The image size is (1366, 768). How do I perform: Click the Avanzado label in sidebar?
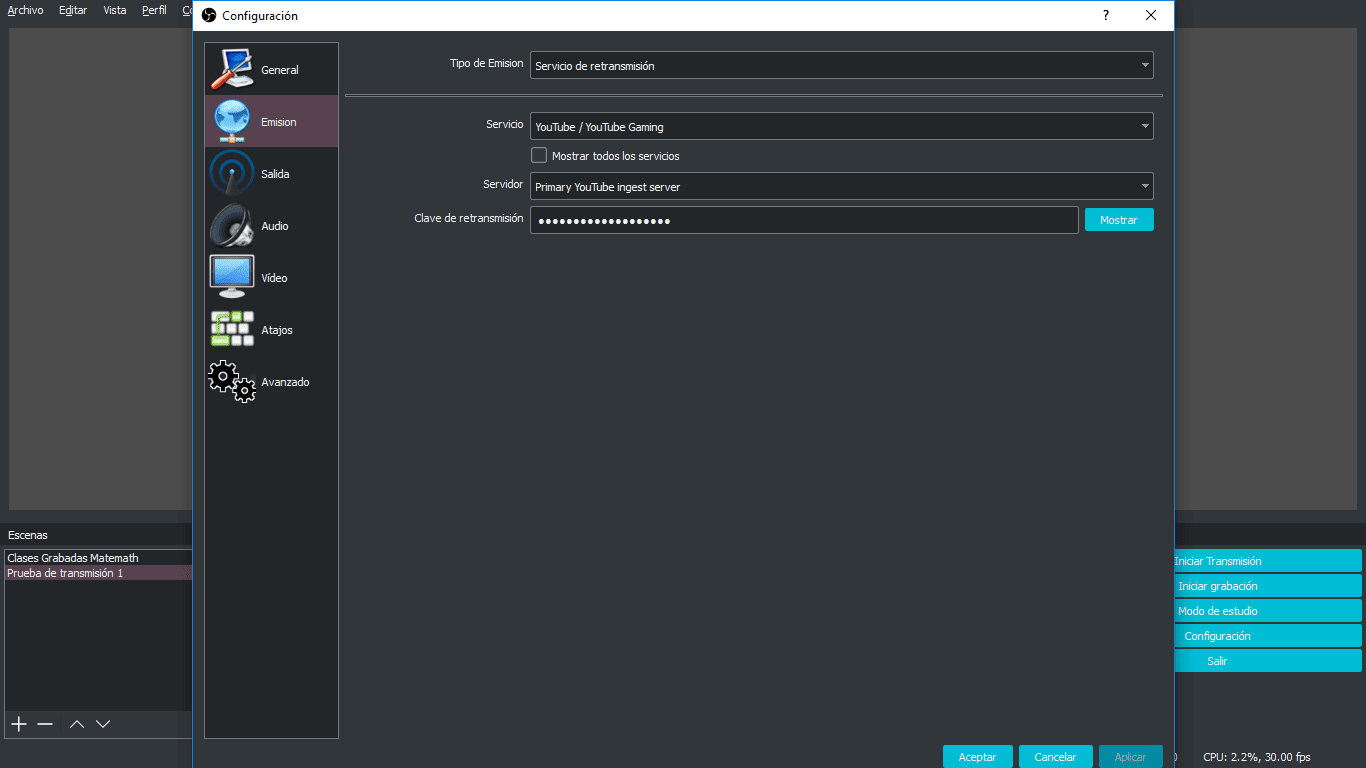pos(285,382)
